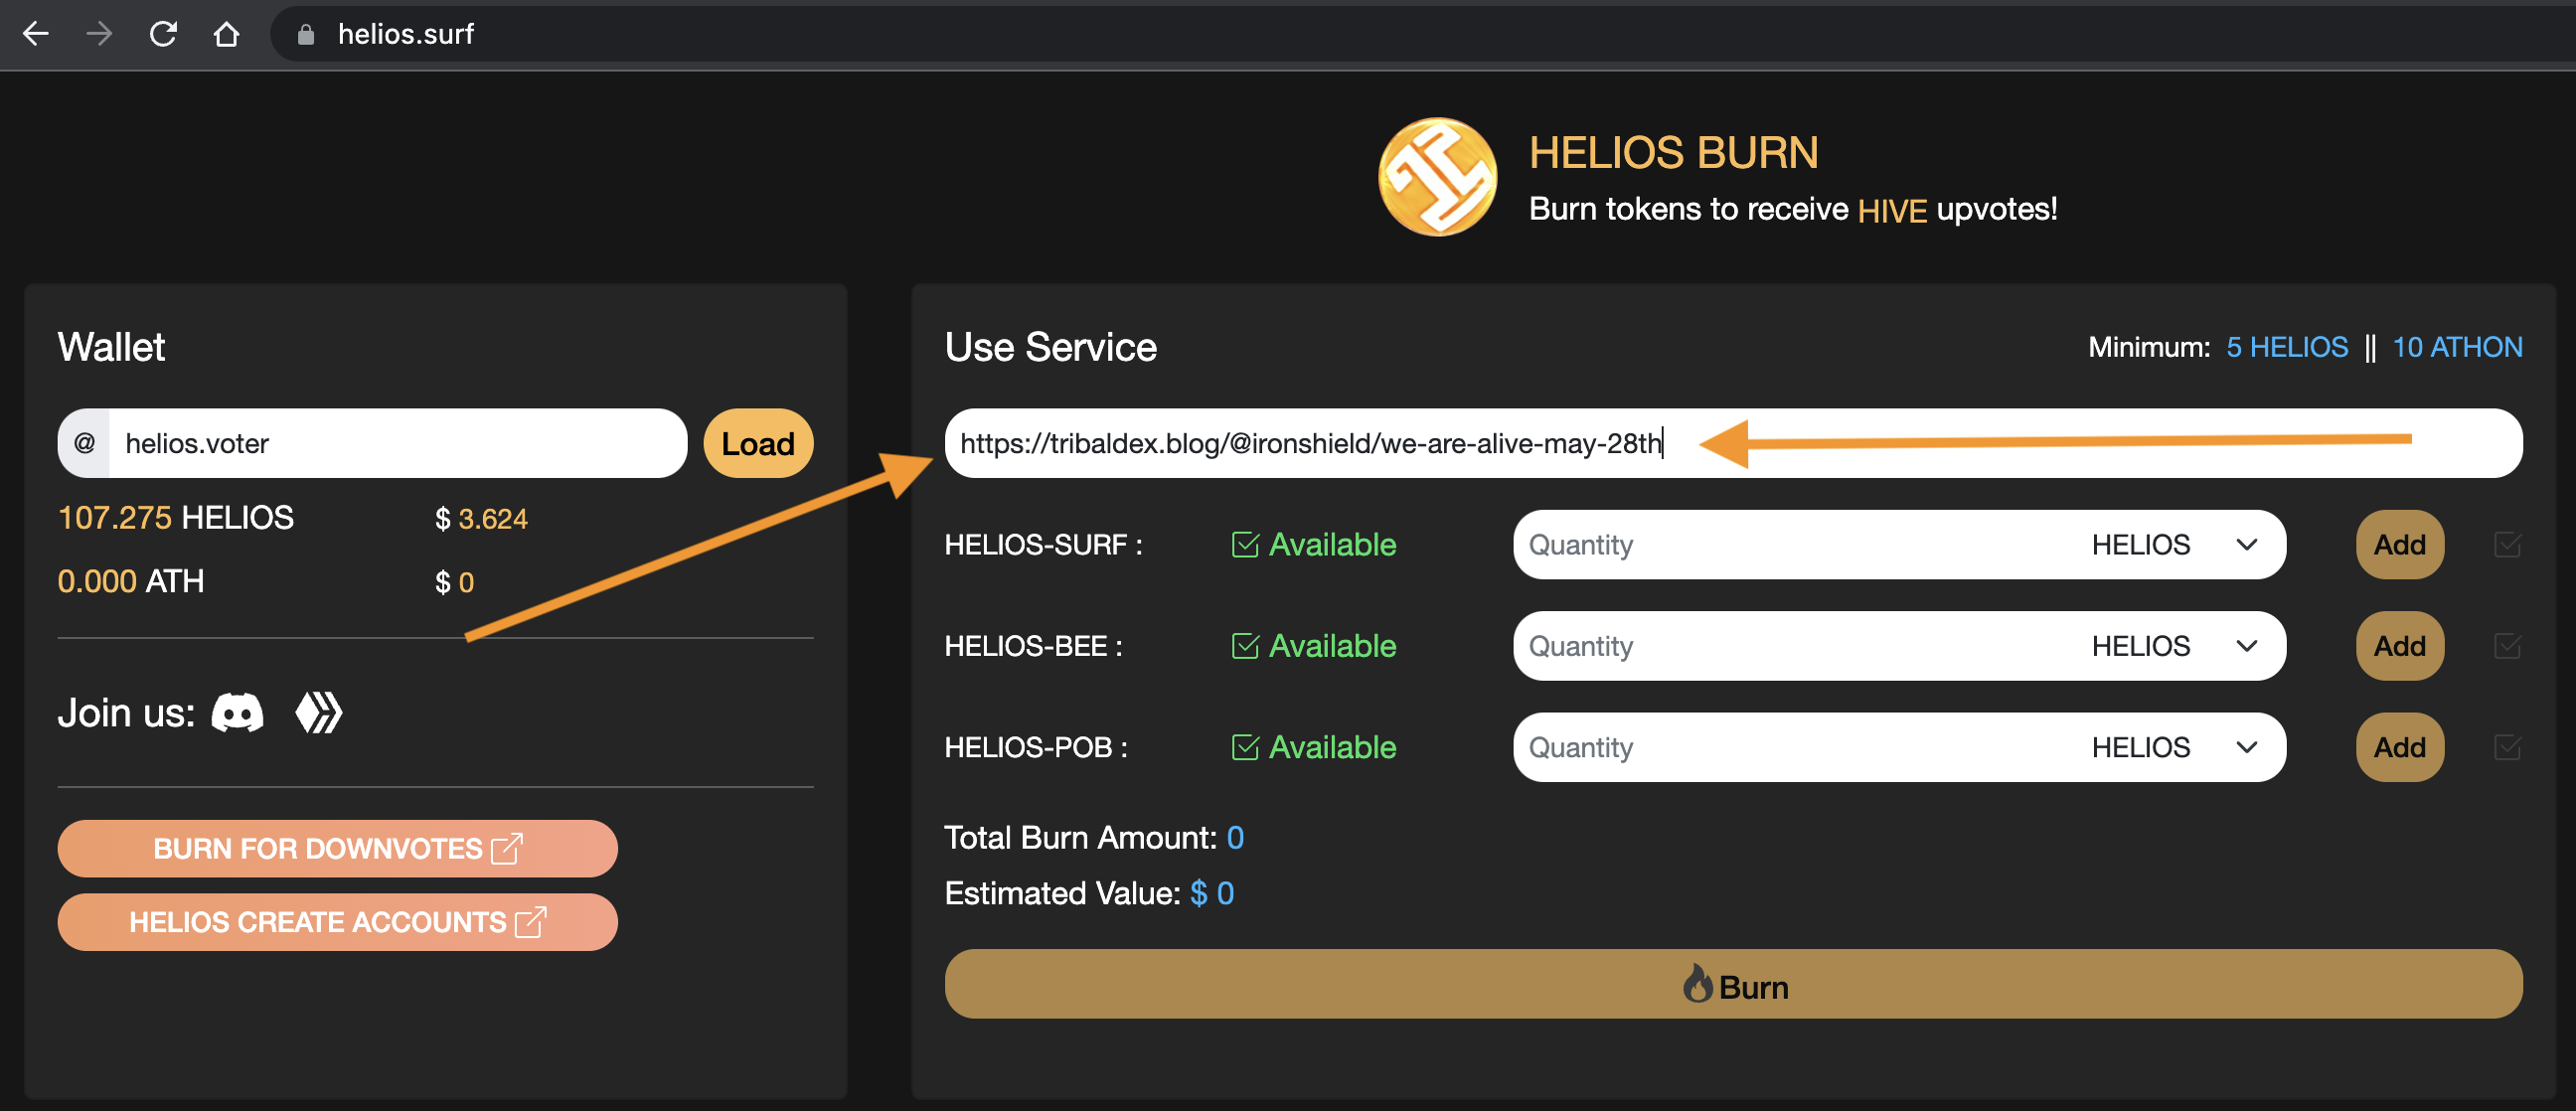Click the Burn button

click(1733, 984)
